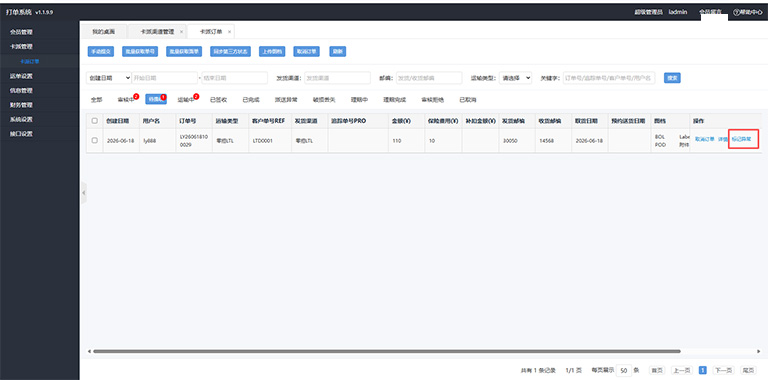Viewport: 770px width, 380px height.
Task: Open the POD document link
Action: coord(660,145)
